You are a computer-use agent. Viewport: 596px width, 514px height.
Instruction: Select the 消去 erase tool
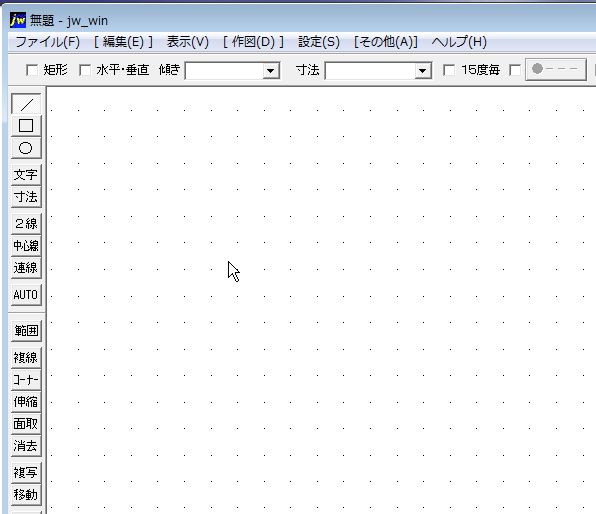[x=26, y=446]
